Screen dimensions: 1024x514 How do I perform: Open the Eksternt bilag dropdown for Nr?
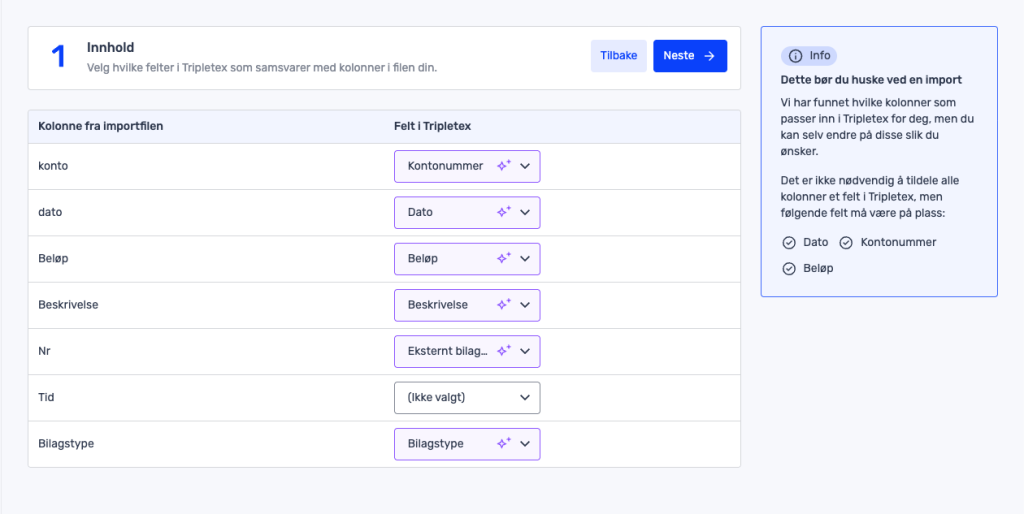pos(467,351)
